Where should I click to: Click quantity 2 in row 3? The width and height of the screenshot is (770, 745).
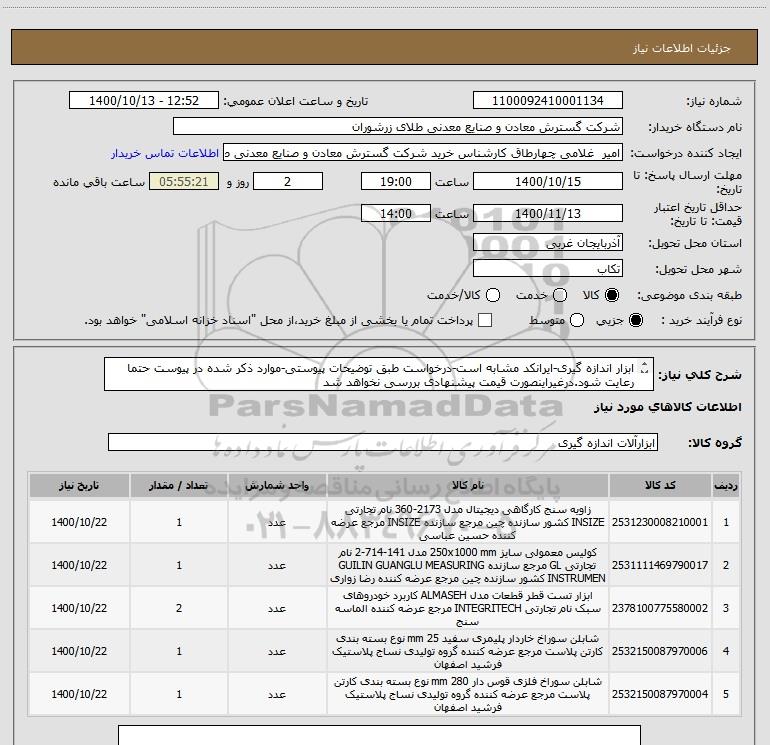(x=179, y=608)
